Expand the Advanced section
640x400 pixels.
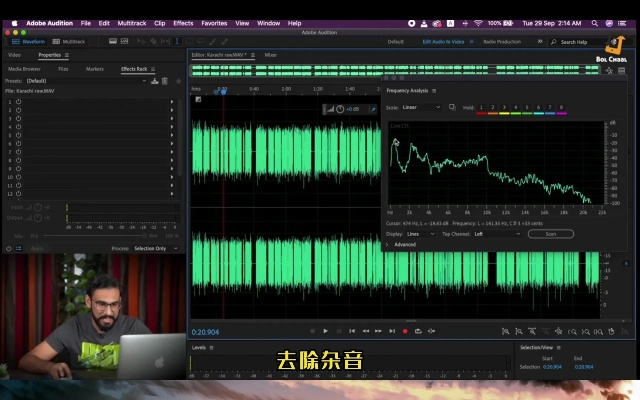coord(387,244)
